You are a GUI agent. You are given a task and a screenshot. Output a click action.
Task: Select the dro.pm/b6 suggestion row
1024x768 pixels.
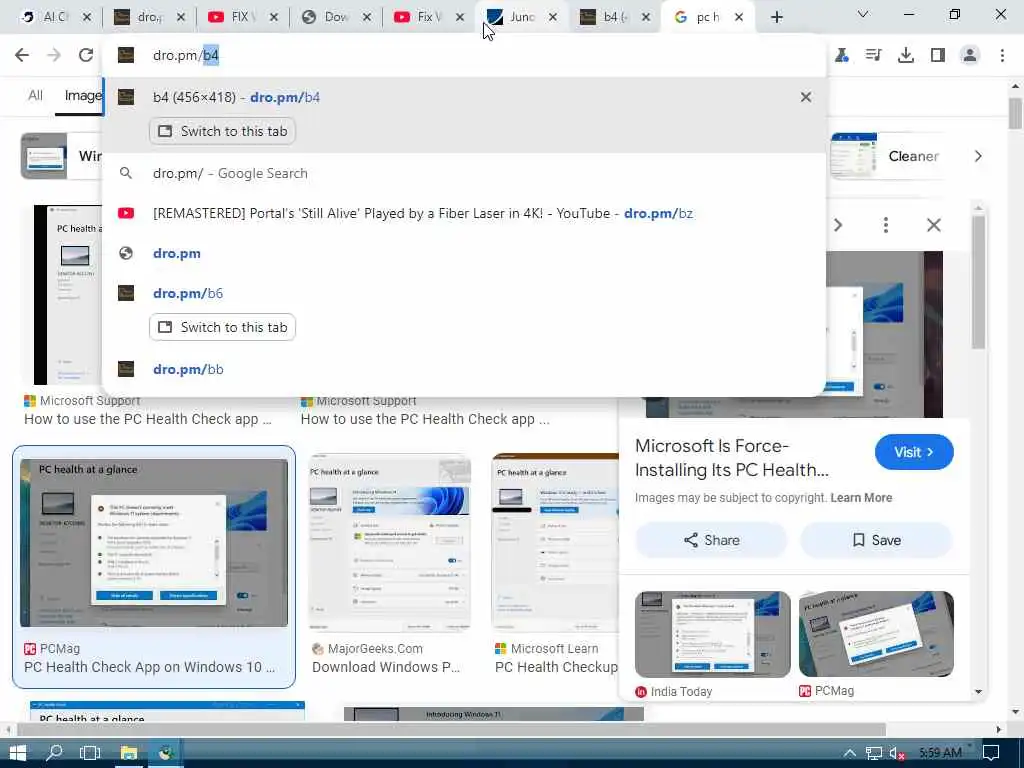pyautogui.click(x=464, y=293)
